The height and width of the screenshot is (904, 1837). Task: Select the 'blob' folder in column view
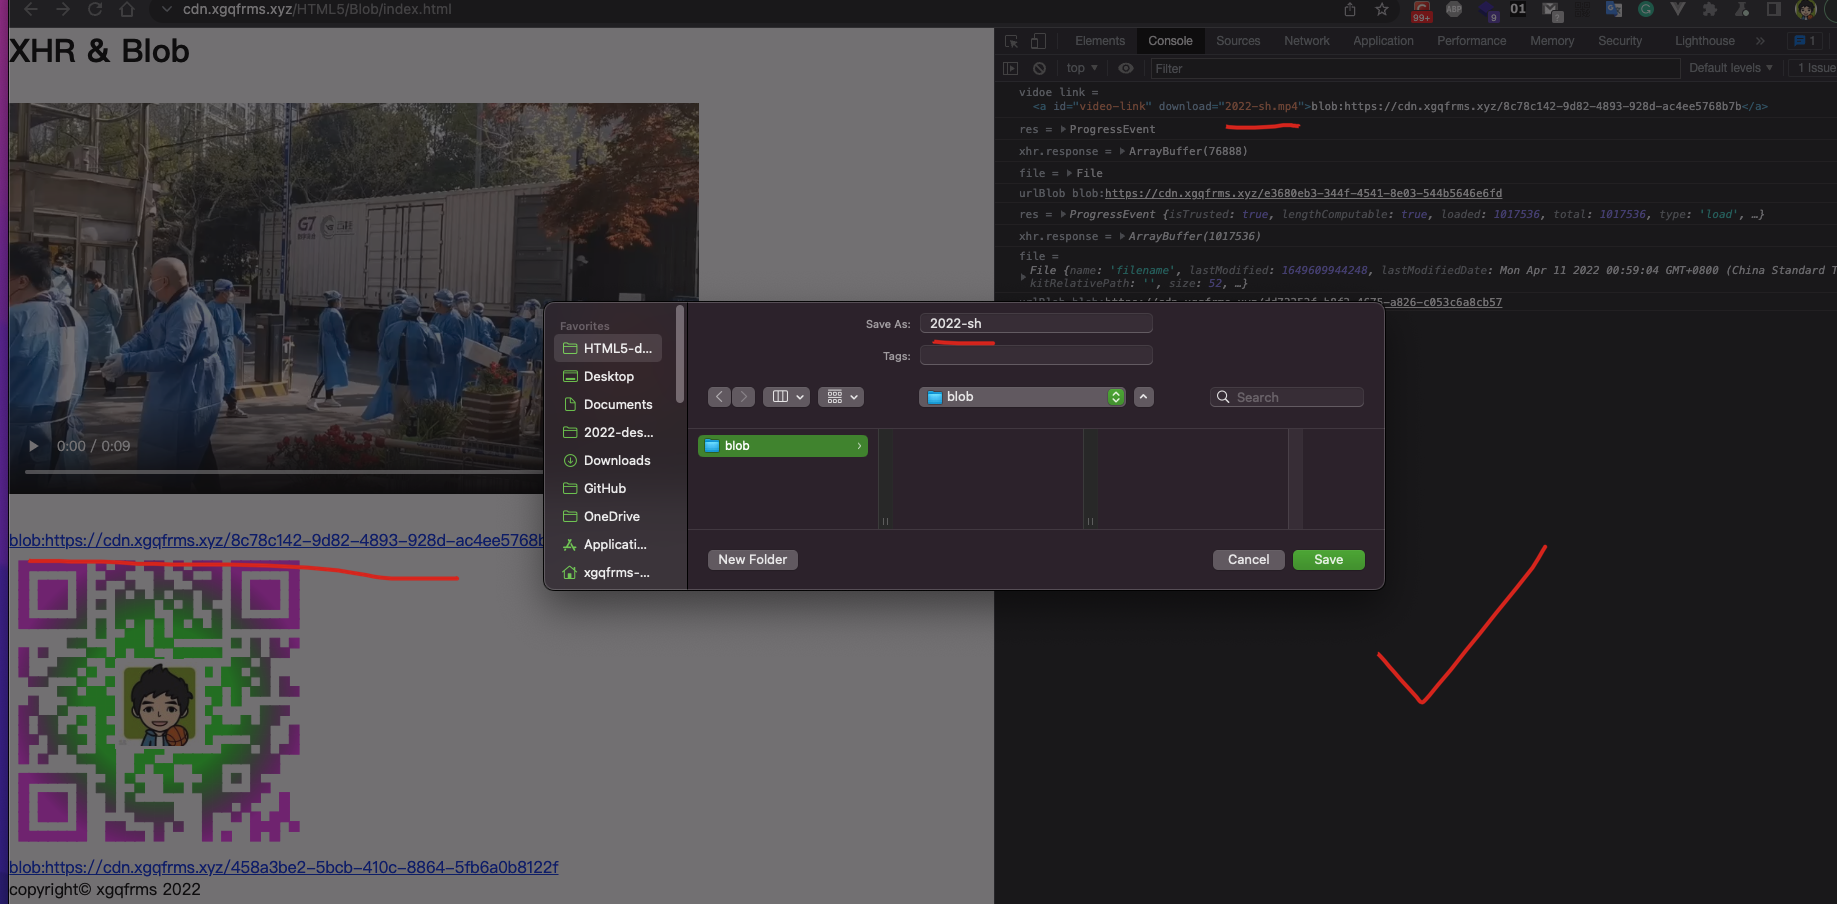point(783,446)
